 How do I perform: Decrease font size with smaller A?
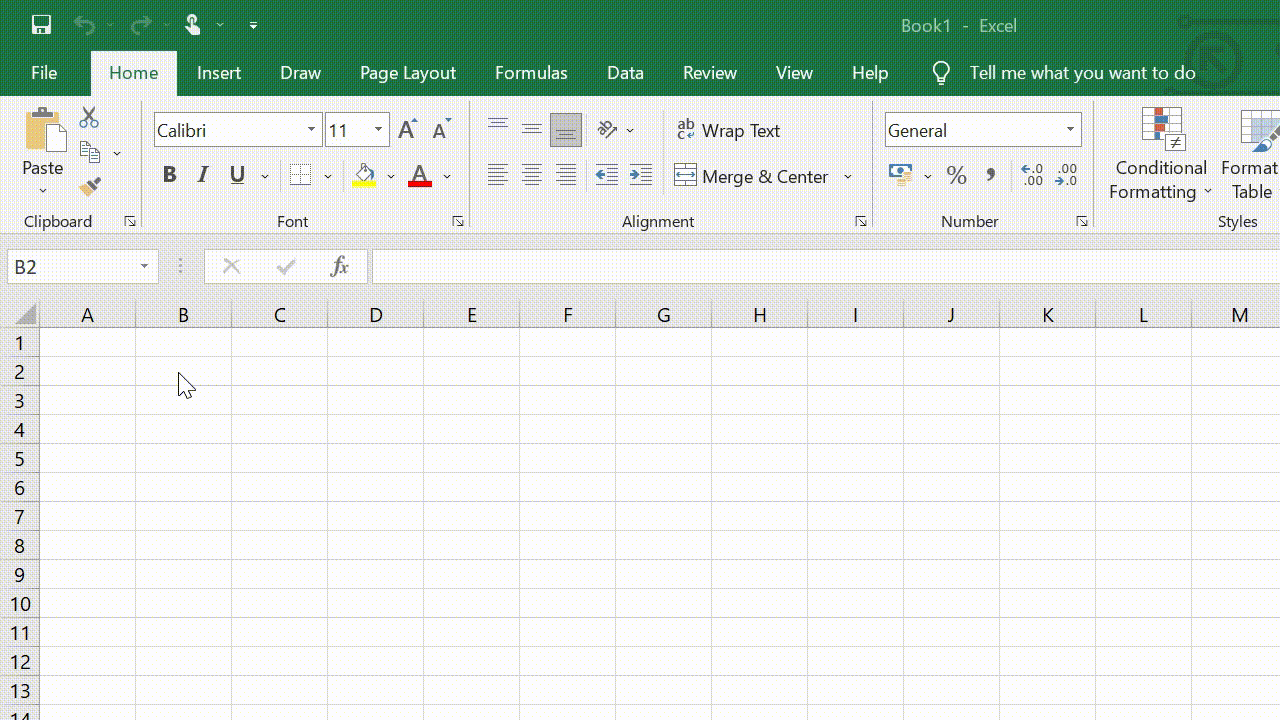441,130
